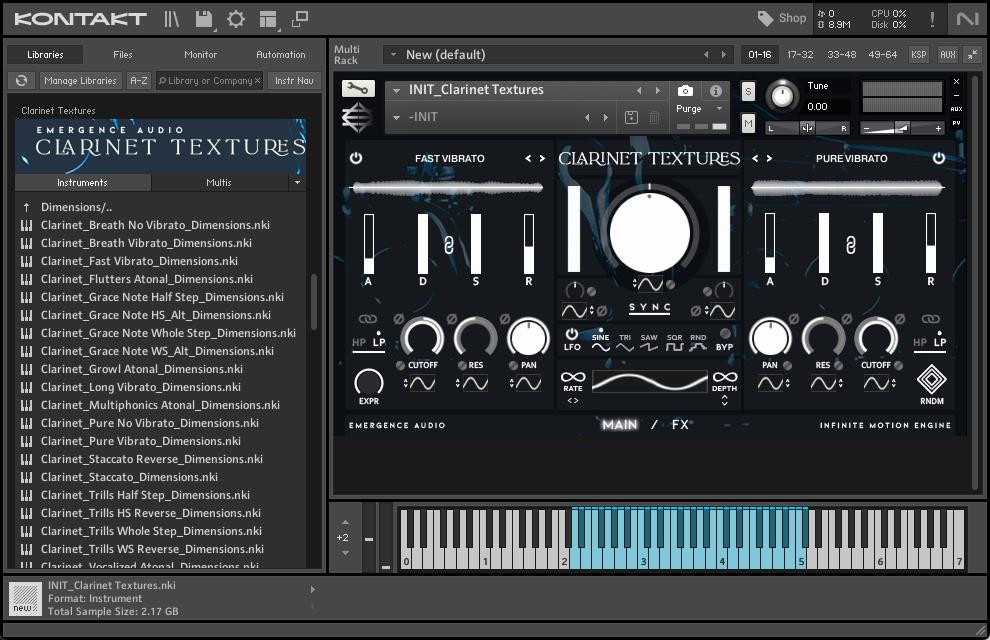Toggle the FAST VIBRATO layer power button
Screen dimensions: 990x640
pyautogui.click(x=355, y=158)
